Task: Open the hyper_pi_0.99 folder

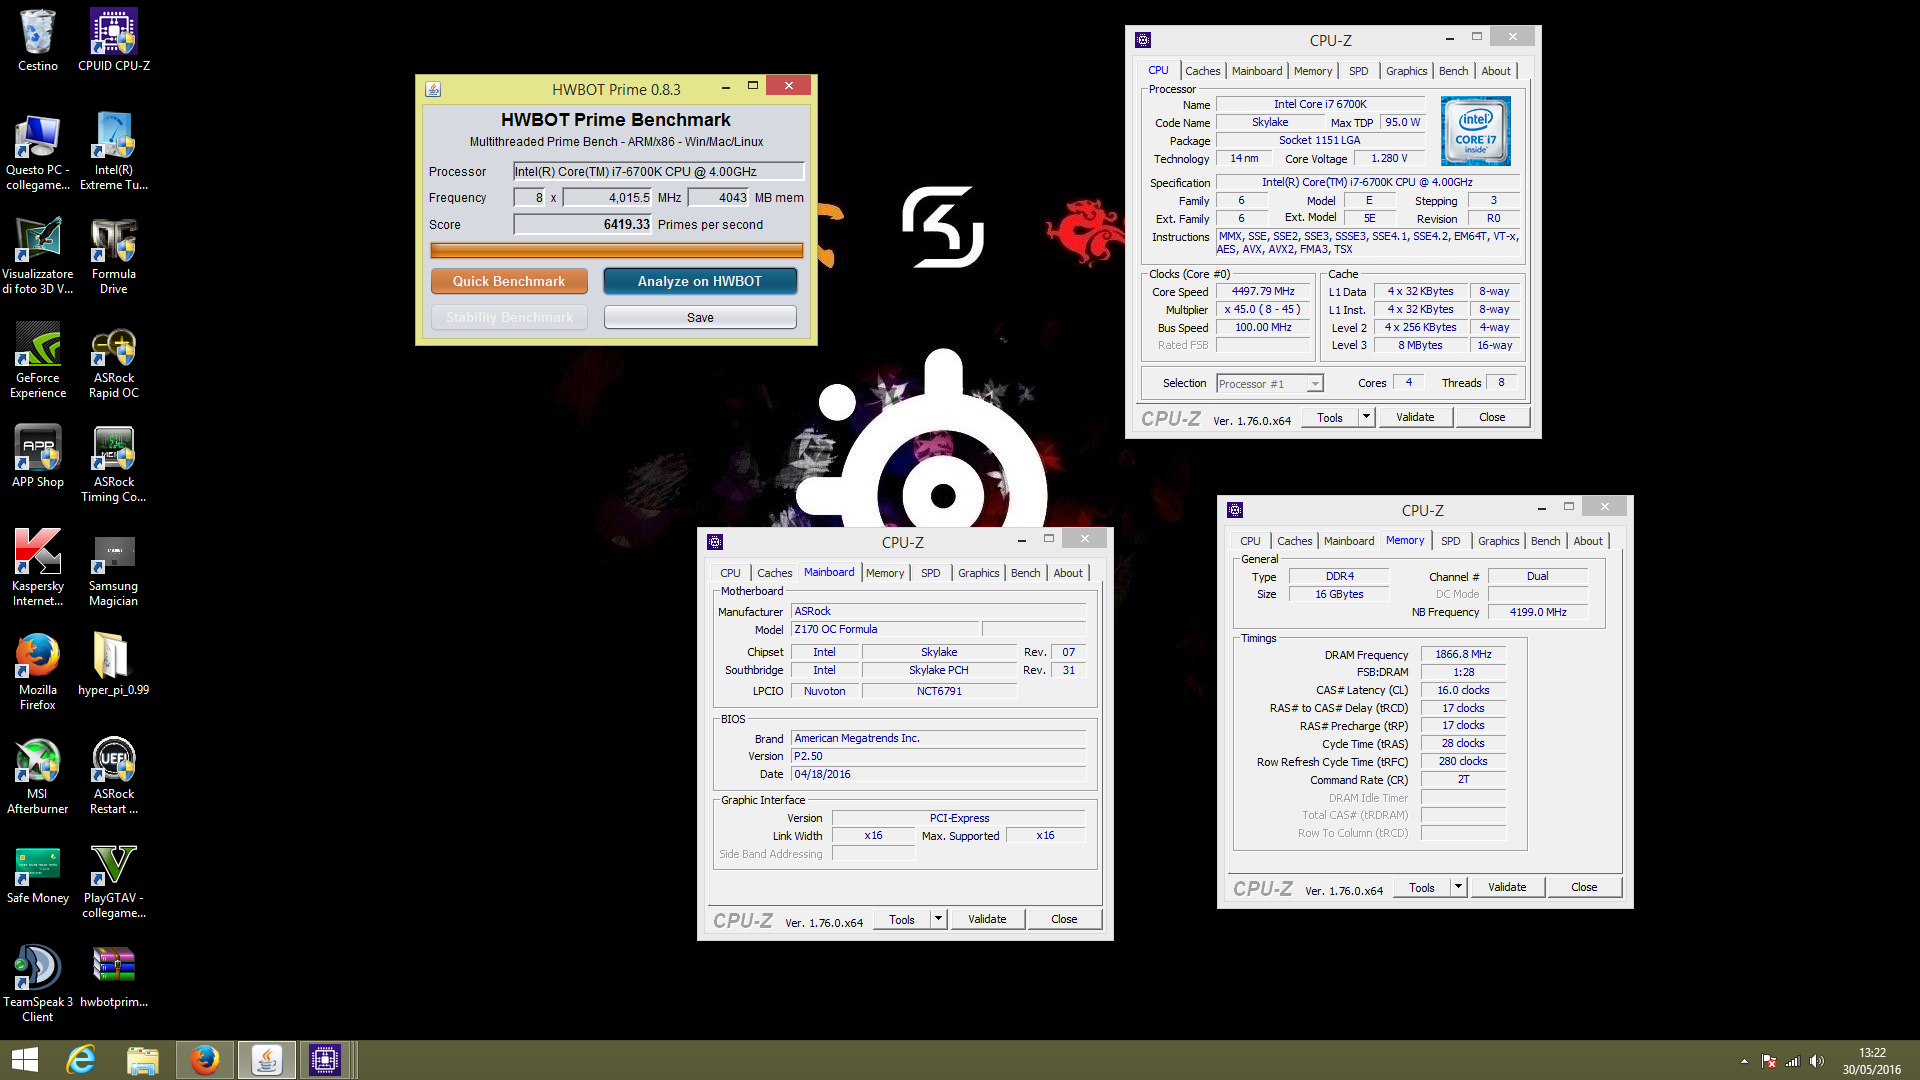Action: (x=113, y=664)
